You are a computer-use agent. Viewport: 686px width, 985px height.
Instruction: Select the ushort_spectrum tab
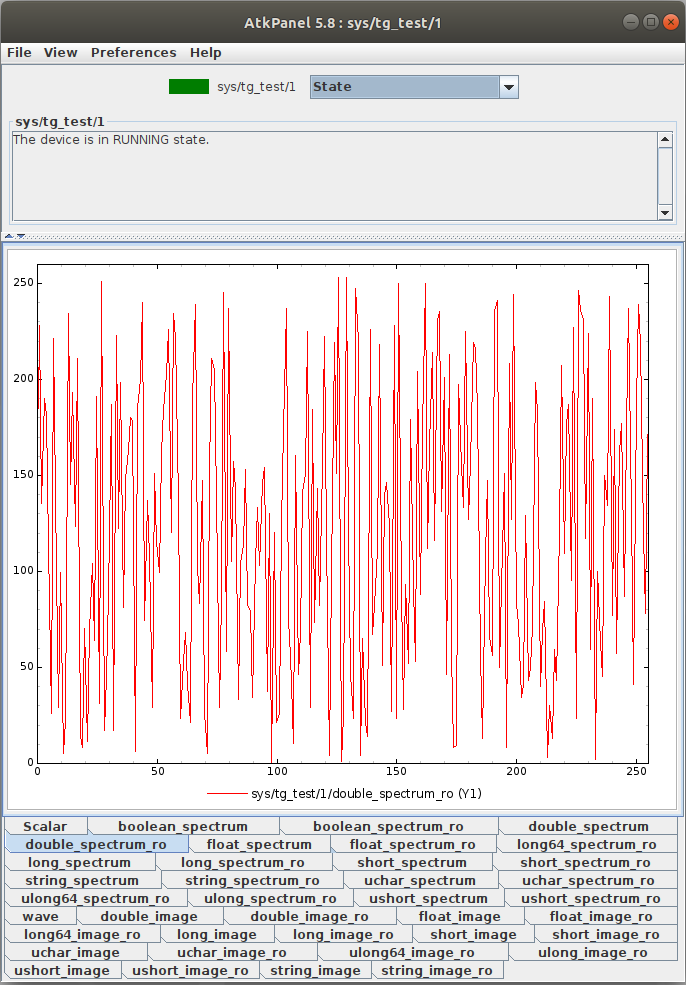(x=428, y=899)
